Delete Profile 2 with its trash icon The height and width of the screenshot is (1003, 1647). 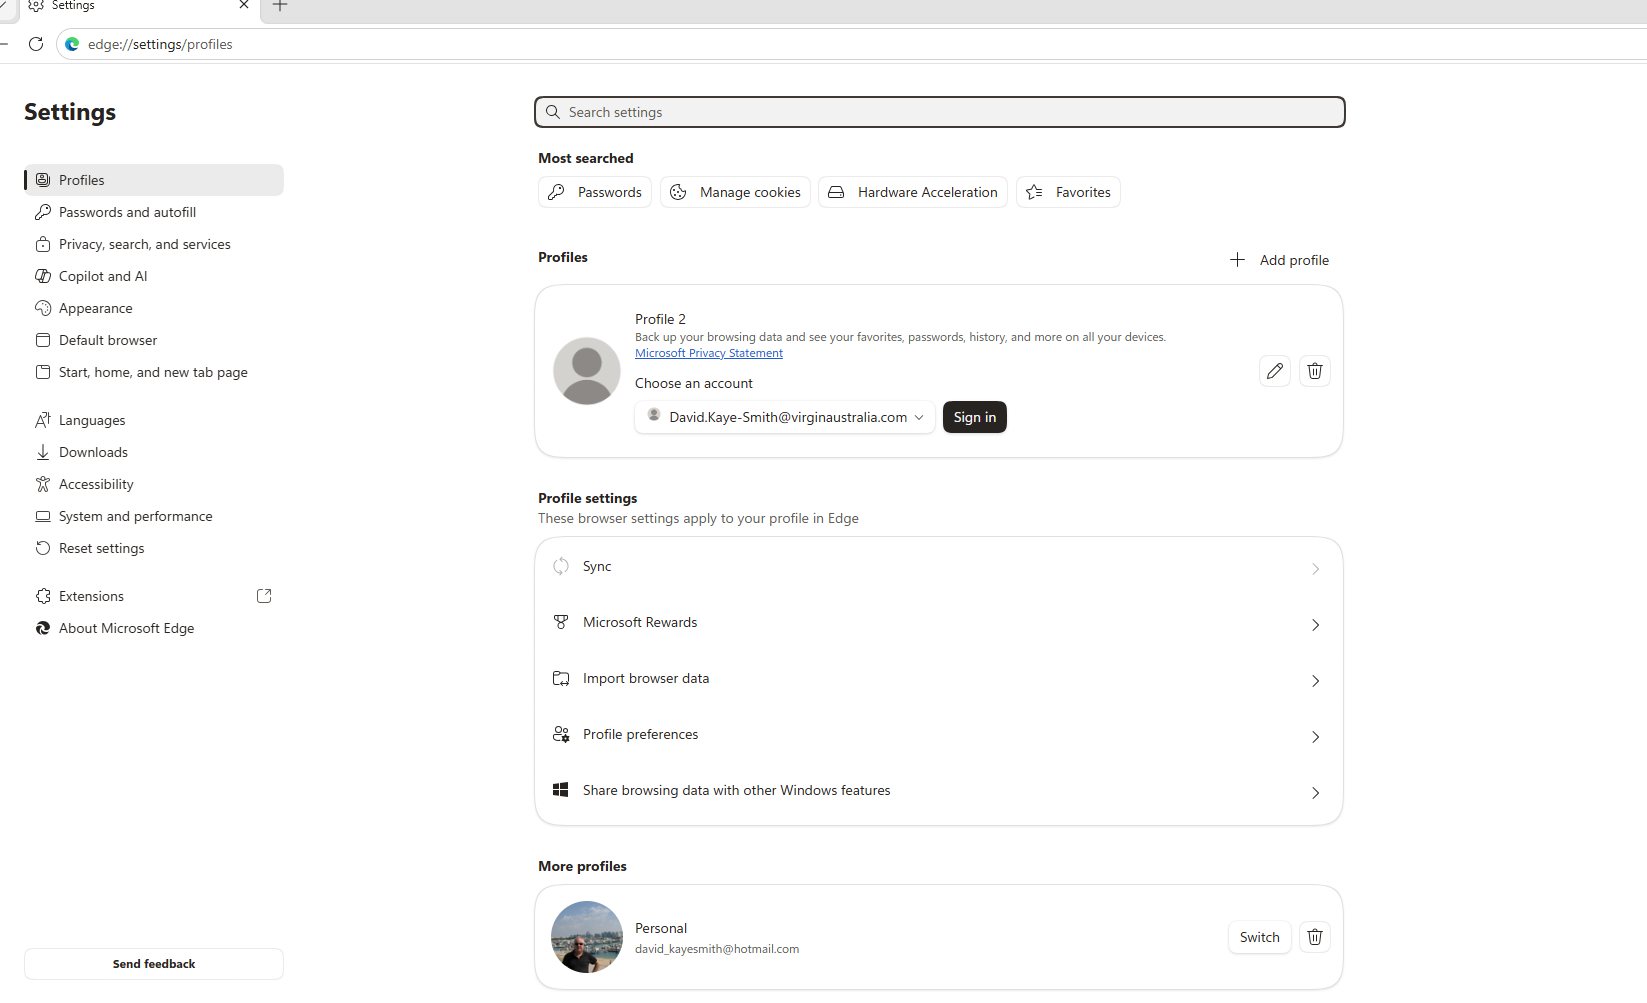click(x=1315, y=371)
